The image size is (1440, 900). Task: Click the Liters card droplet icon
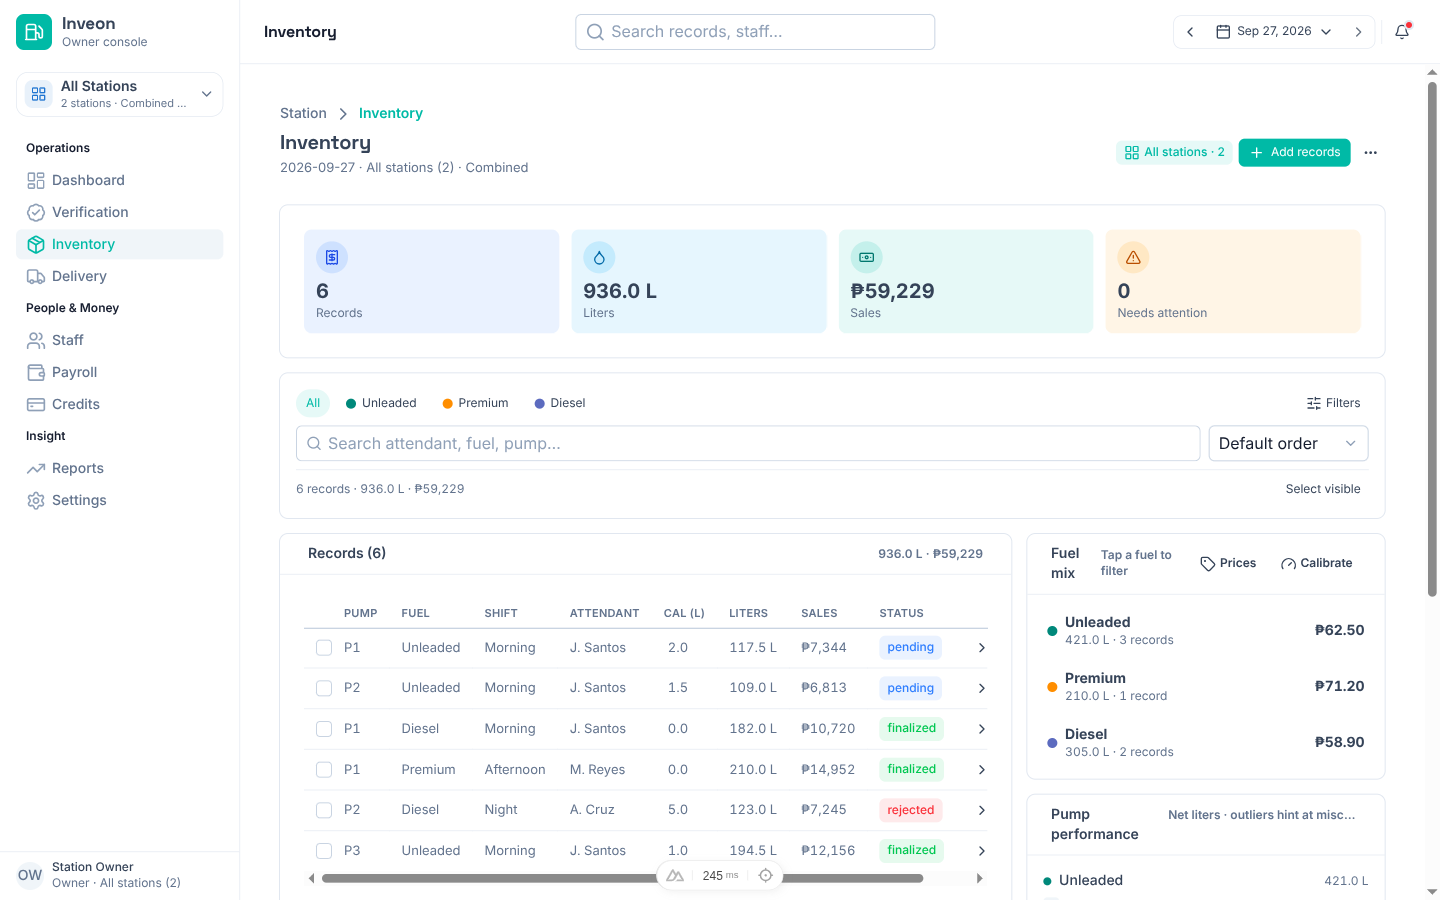point(599,258)
